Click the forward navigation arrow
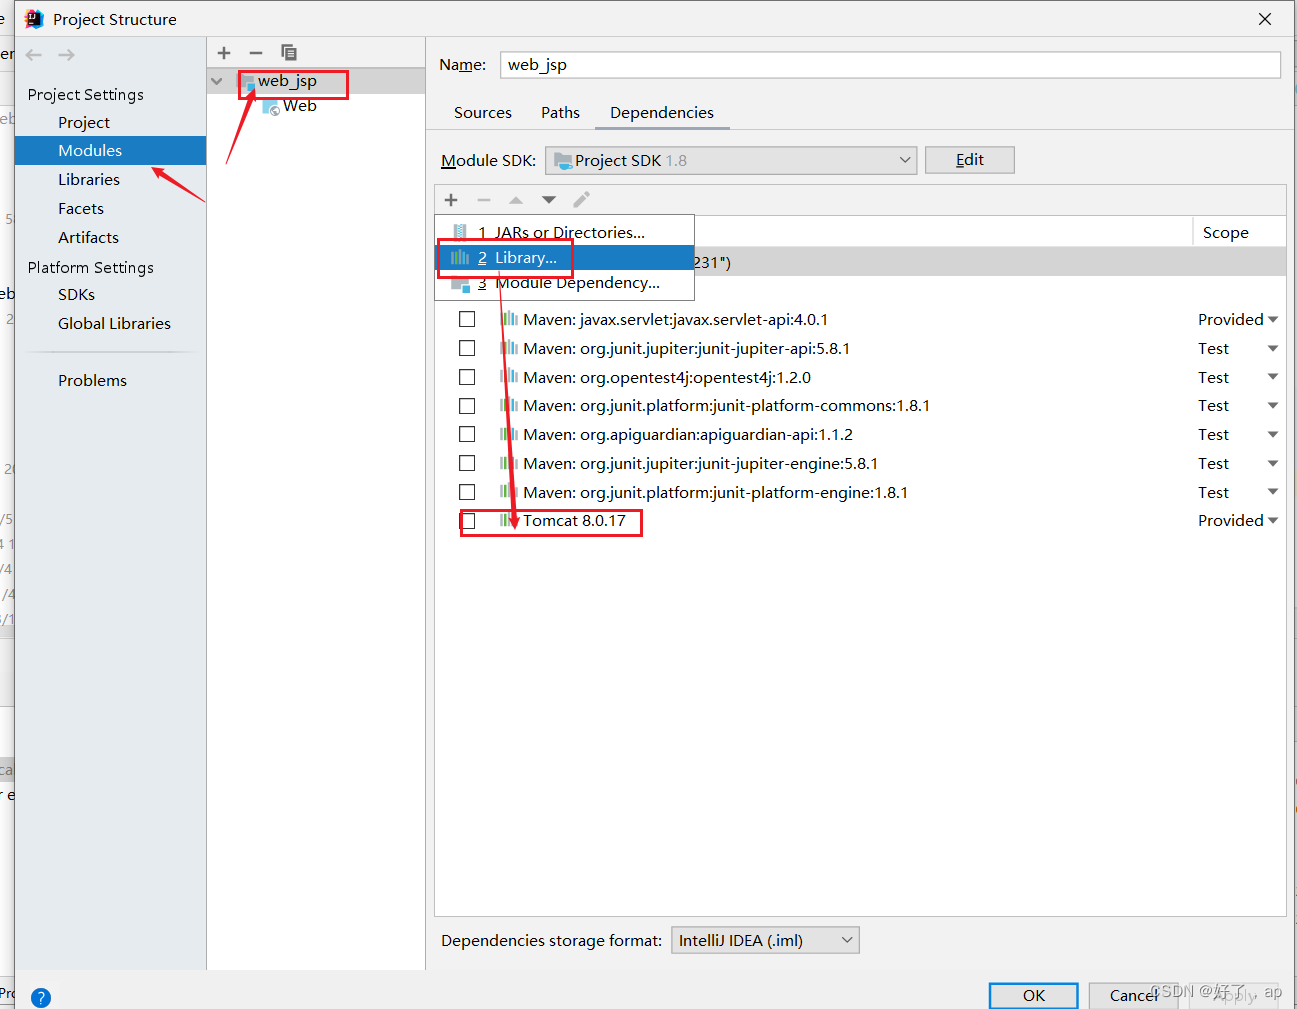This screenshot has height=1009, width=1297. click(67, 55)
